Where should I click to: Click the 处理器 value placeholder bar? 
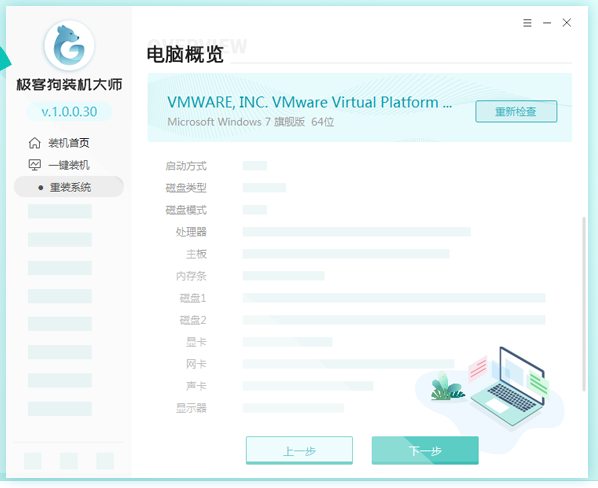click(357, 232)
